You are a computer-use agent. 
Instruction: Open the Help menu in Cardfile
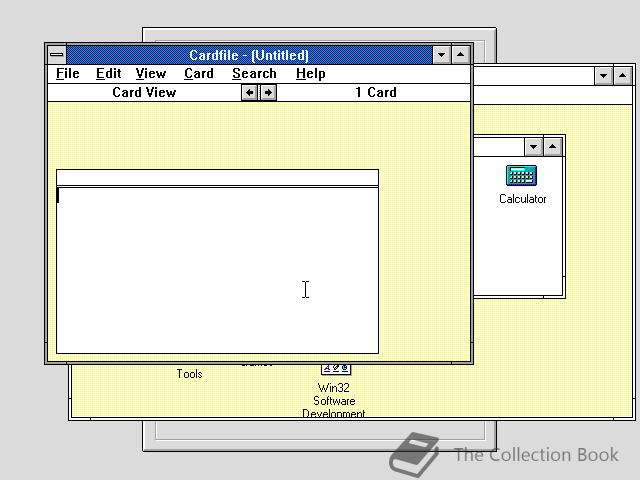pos(311,73)
